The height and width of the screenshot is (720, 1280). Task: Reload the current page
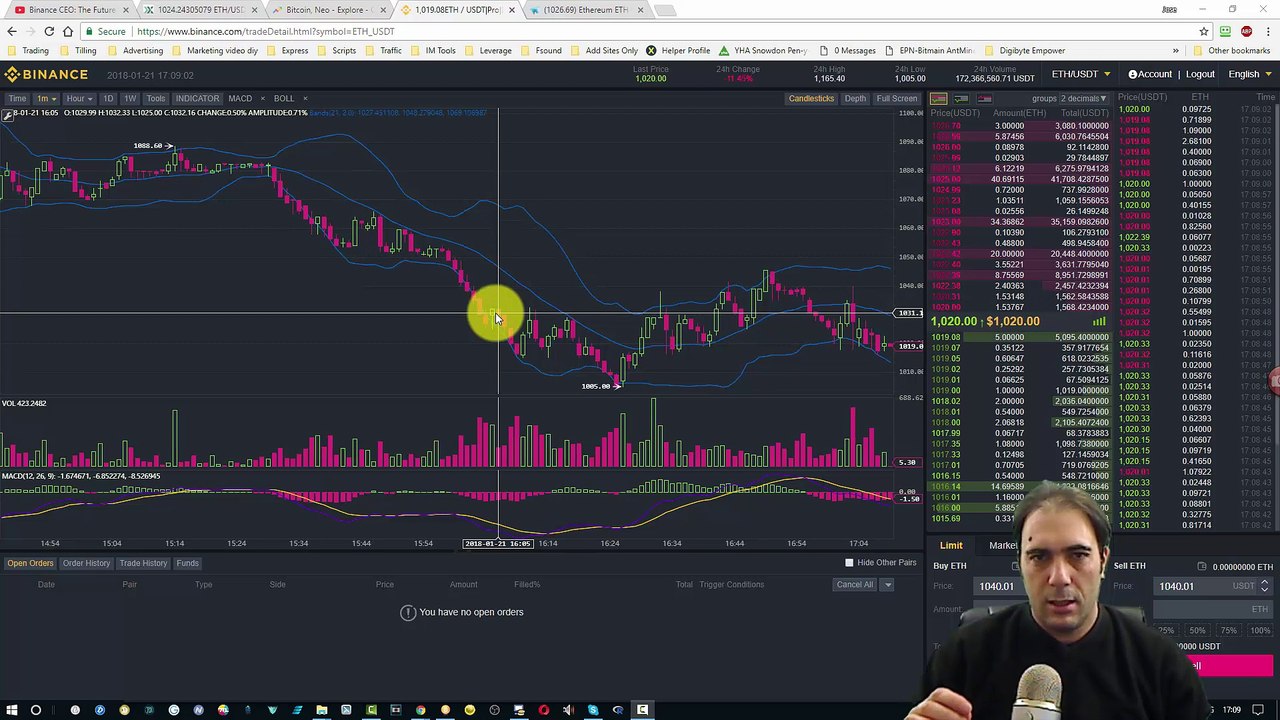tap(49, 31)
